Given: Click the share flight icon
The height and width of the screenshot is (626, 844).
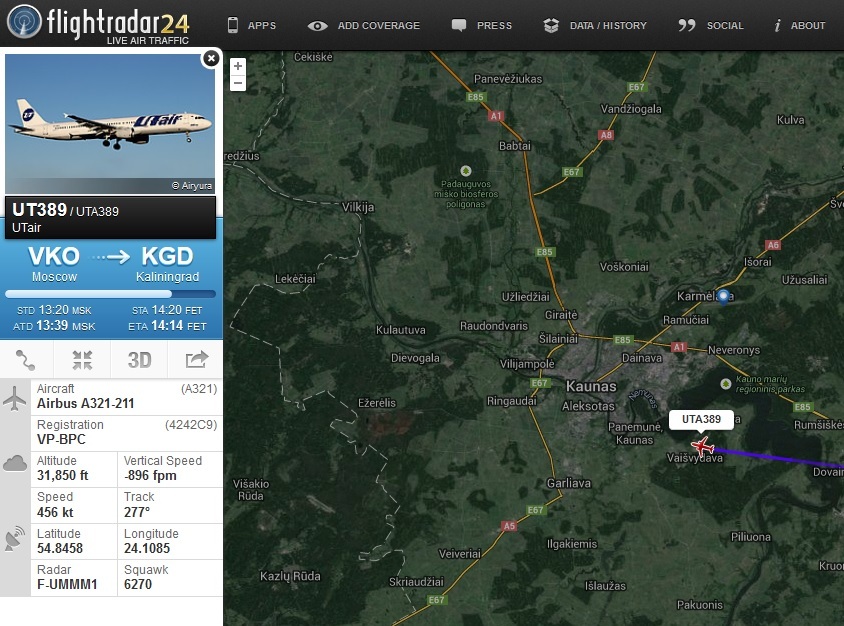Looking at the screenshot, I should [196, 360].
